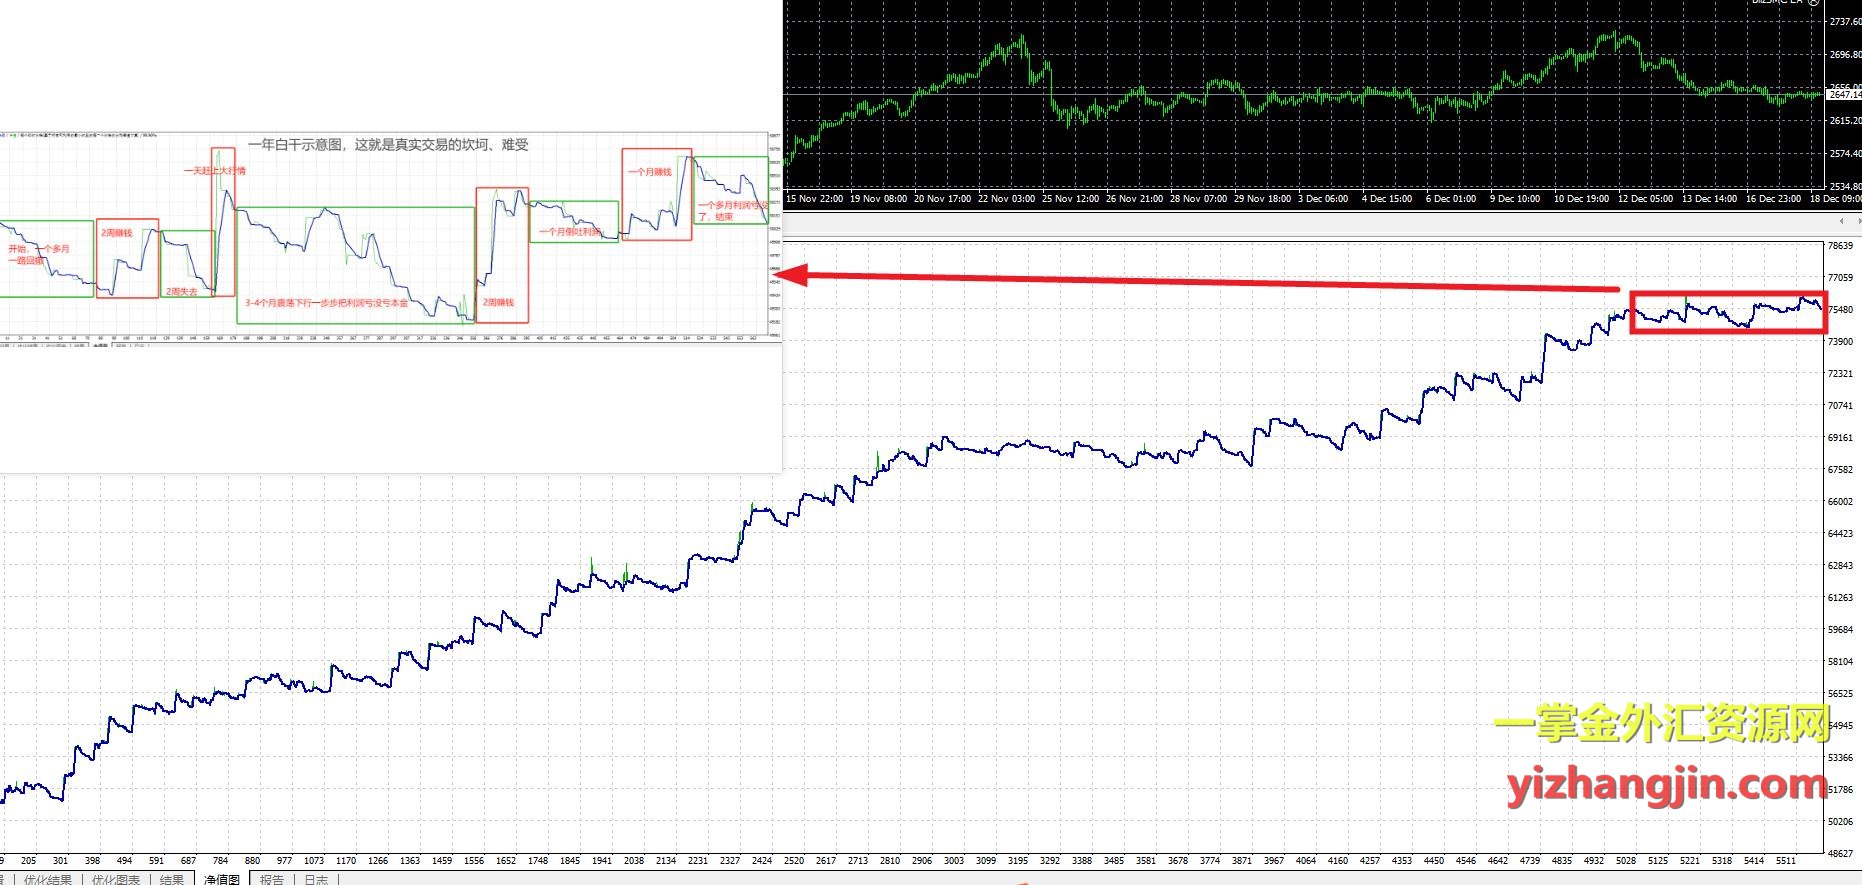Click the trade count label 2906
Image resolution: width=1862 pixels, height=885 pixels.
click(922, 860)
